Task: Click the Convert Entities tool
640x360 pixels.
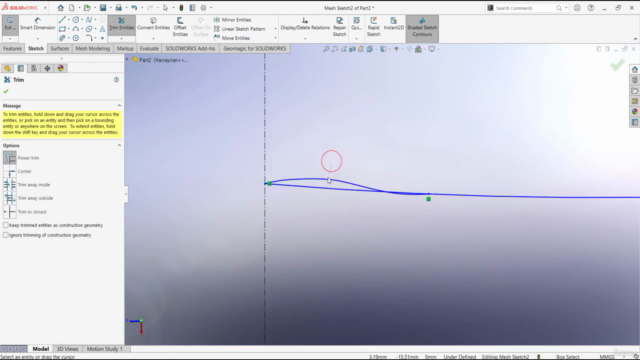Action: tap(153, 24)
